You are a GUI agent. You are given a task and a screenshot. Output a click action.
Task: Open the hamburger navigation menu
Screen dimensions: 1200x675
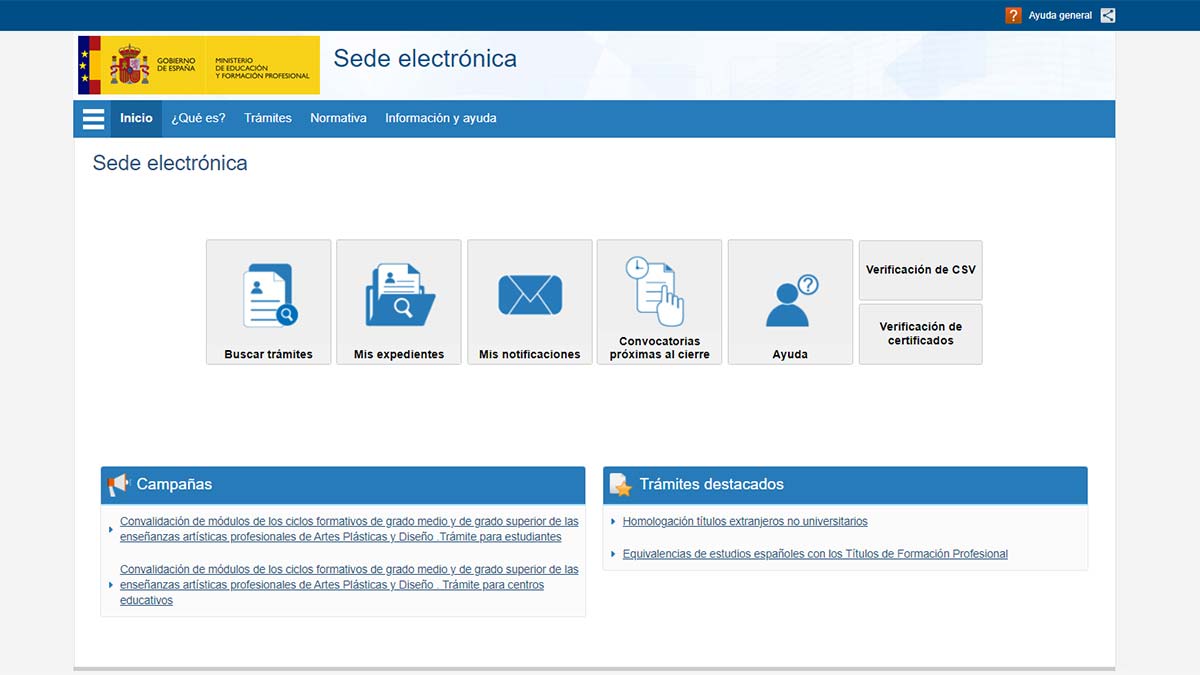pyautogui.click(x=93, y=118)
